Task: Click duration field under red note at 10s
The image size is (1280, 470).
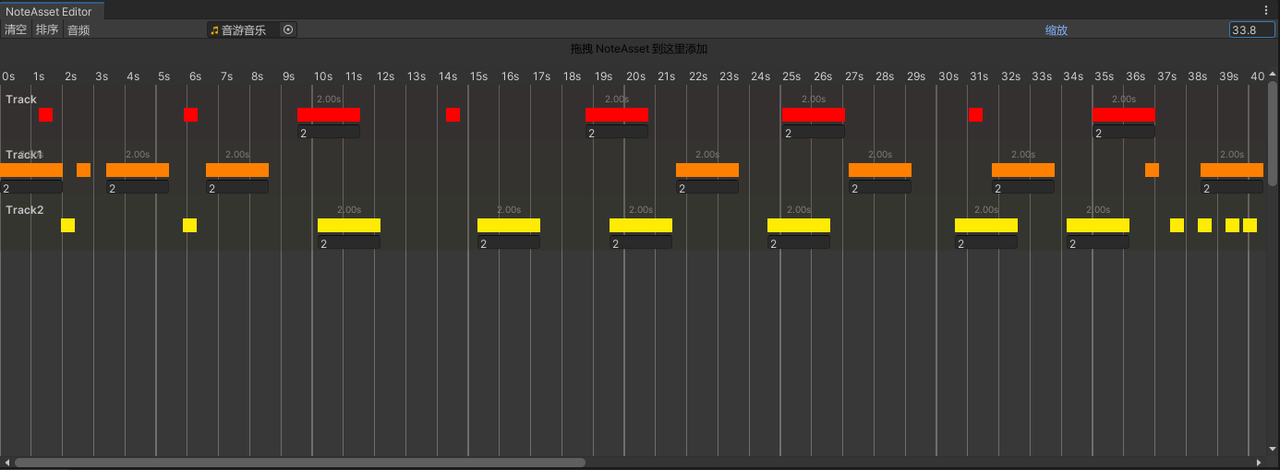Action: pyautogui.click(x=328, y=132)
